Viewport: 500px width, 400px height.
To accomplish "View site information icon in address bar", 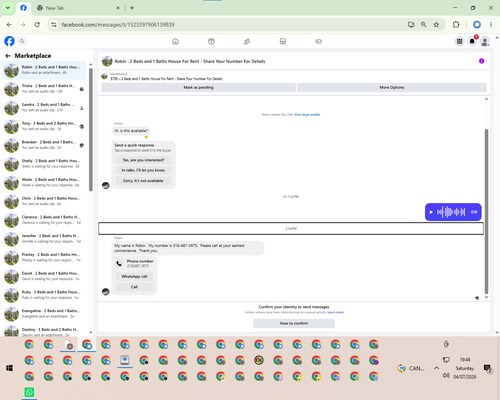I will point(54,25).
